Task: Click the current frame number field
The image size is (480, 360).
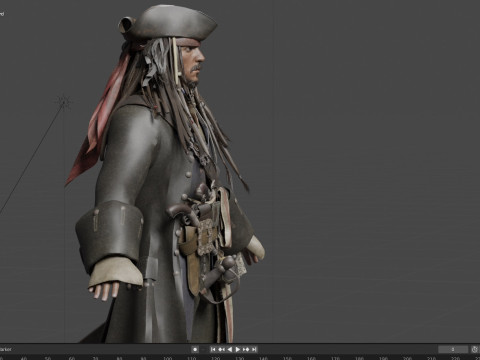Action: (453, 349)
